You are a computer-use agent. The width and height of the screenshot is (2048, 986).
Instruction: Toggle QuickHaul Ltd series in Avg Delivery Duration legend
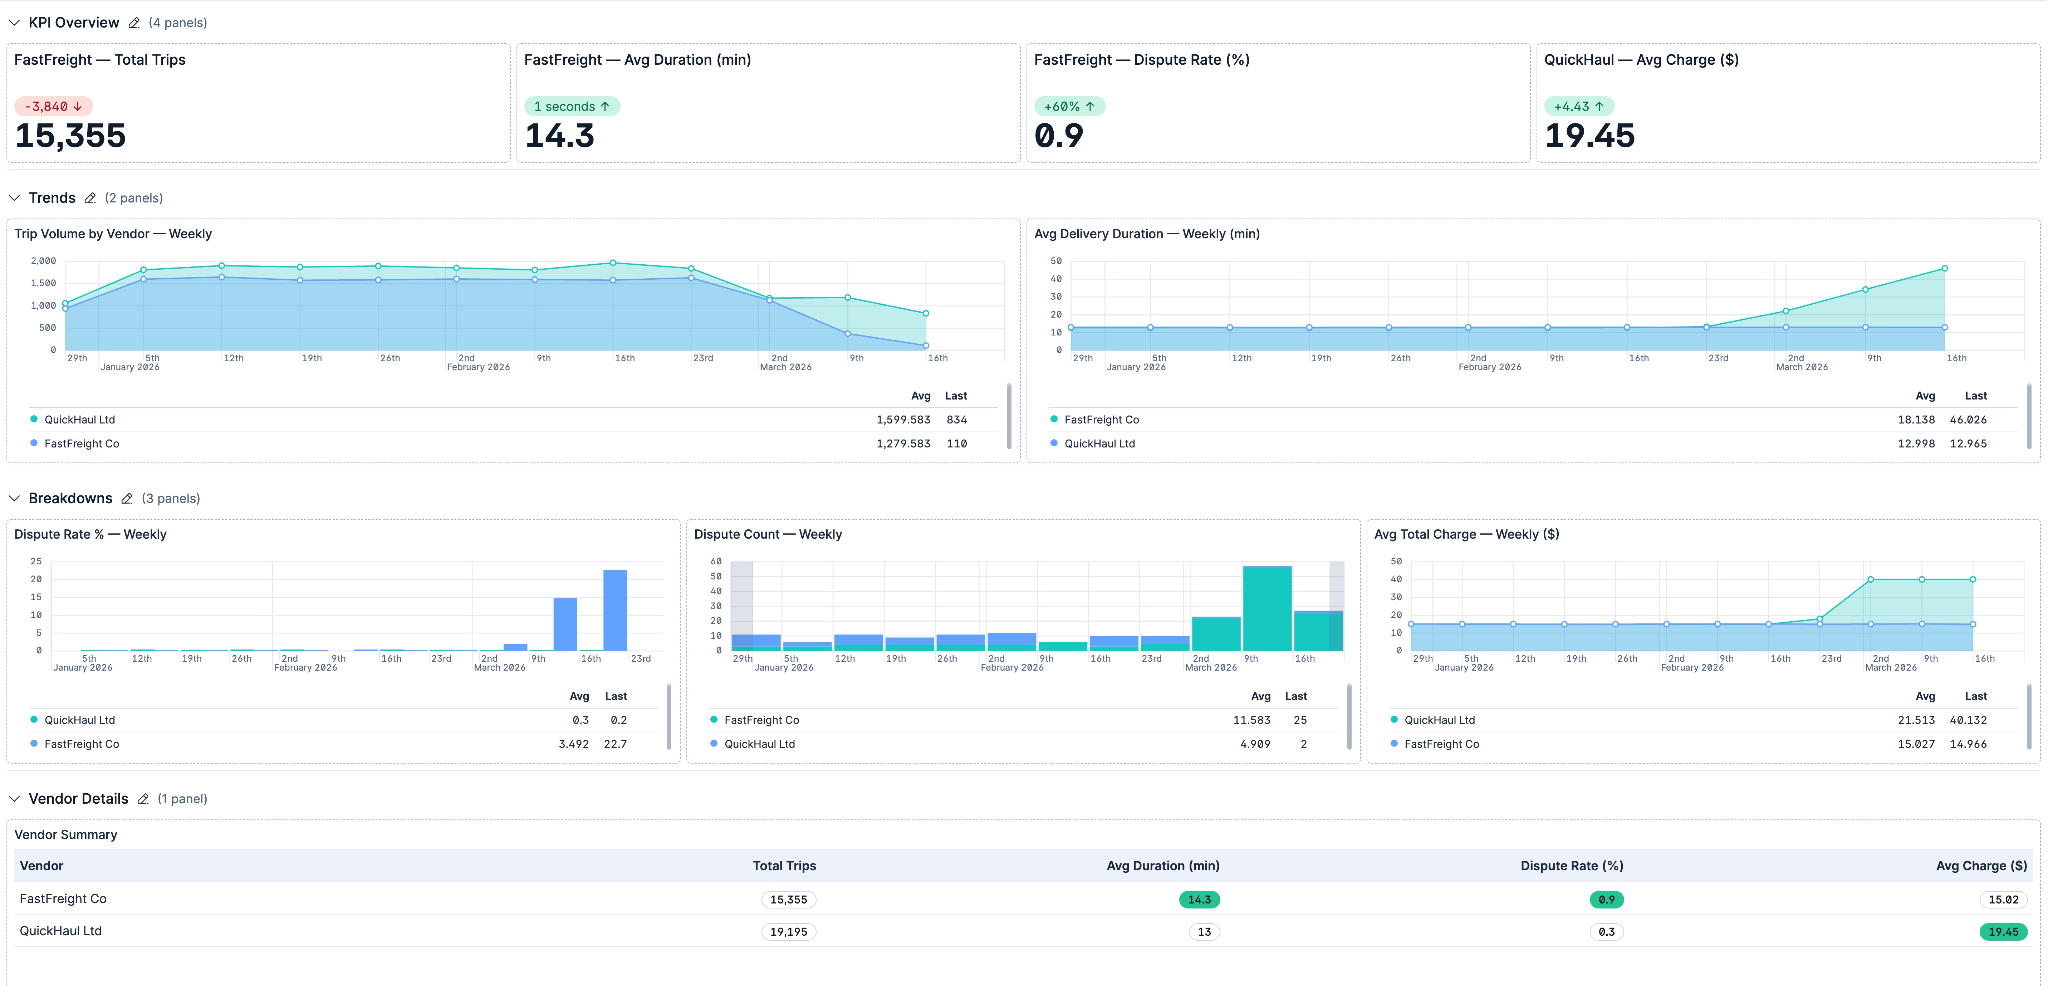[x=1100, y=444]
